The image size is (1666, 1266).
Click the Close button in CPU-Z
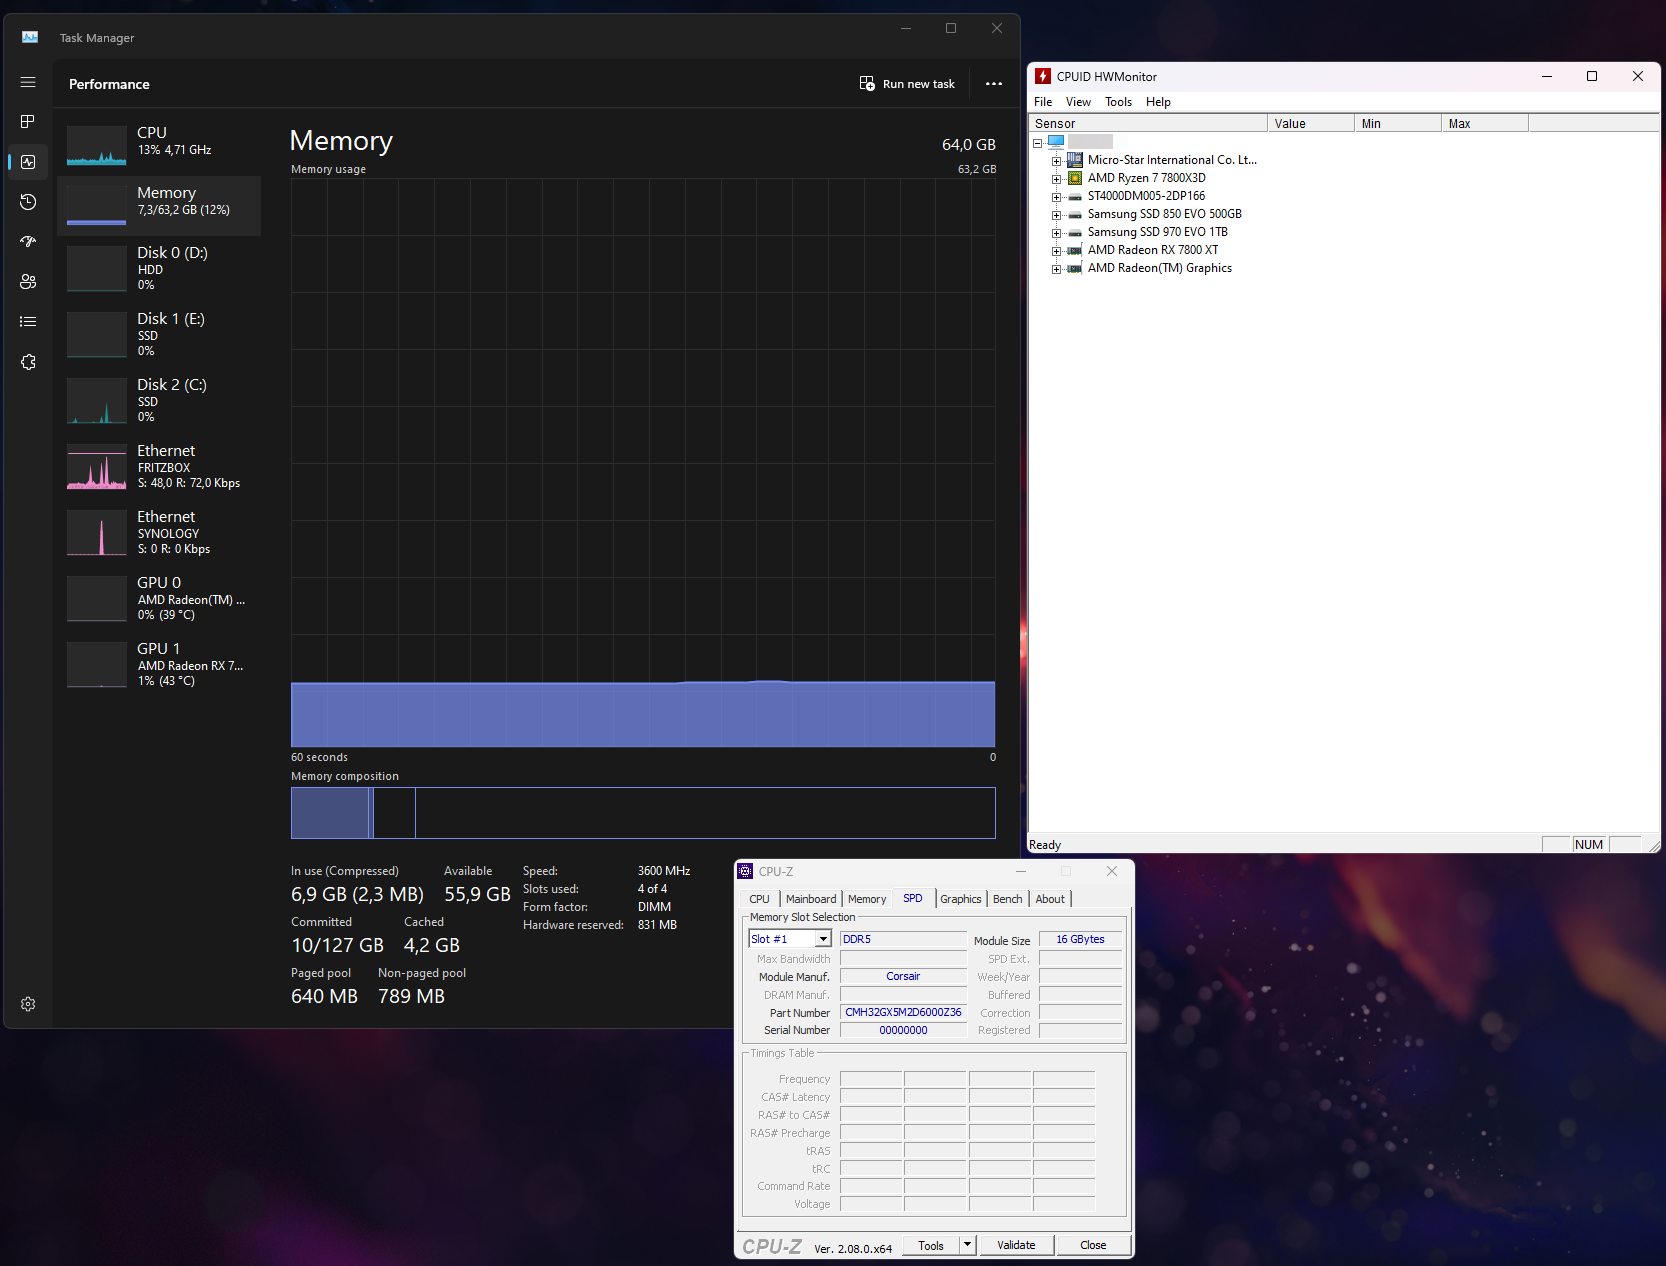coord(1093,1245)
